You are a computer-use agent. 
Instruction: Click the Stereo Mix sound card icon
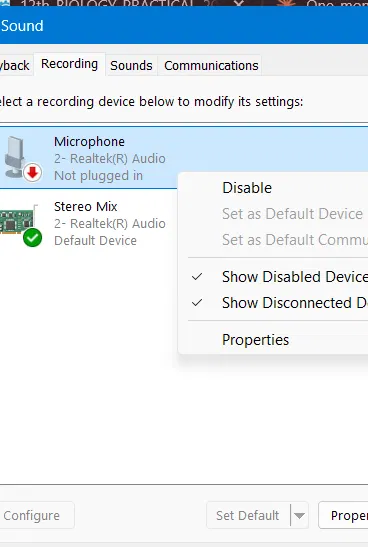click(17, 221)
